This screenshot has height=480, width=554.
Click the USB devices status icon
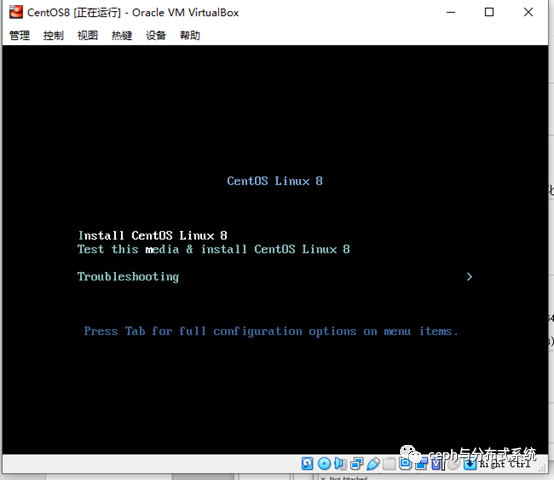tap(373, 463)
